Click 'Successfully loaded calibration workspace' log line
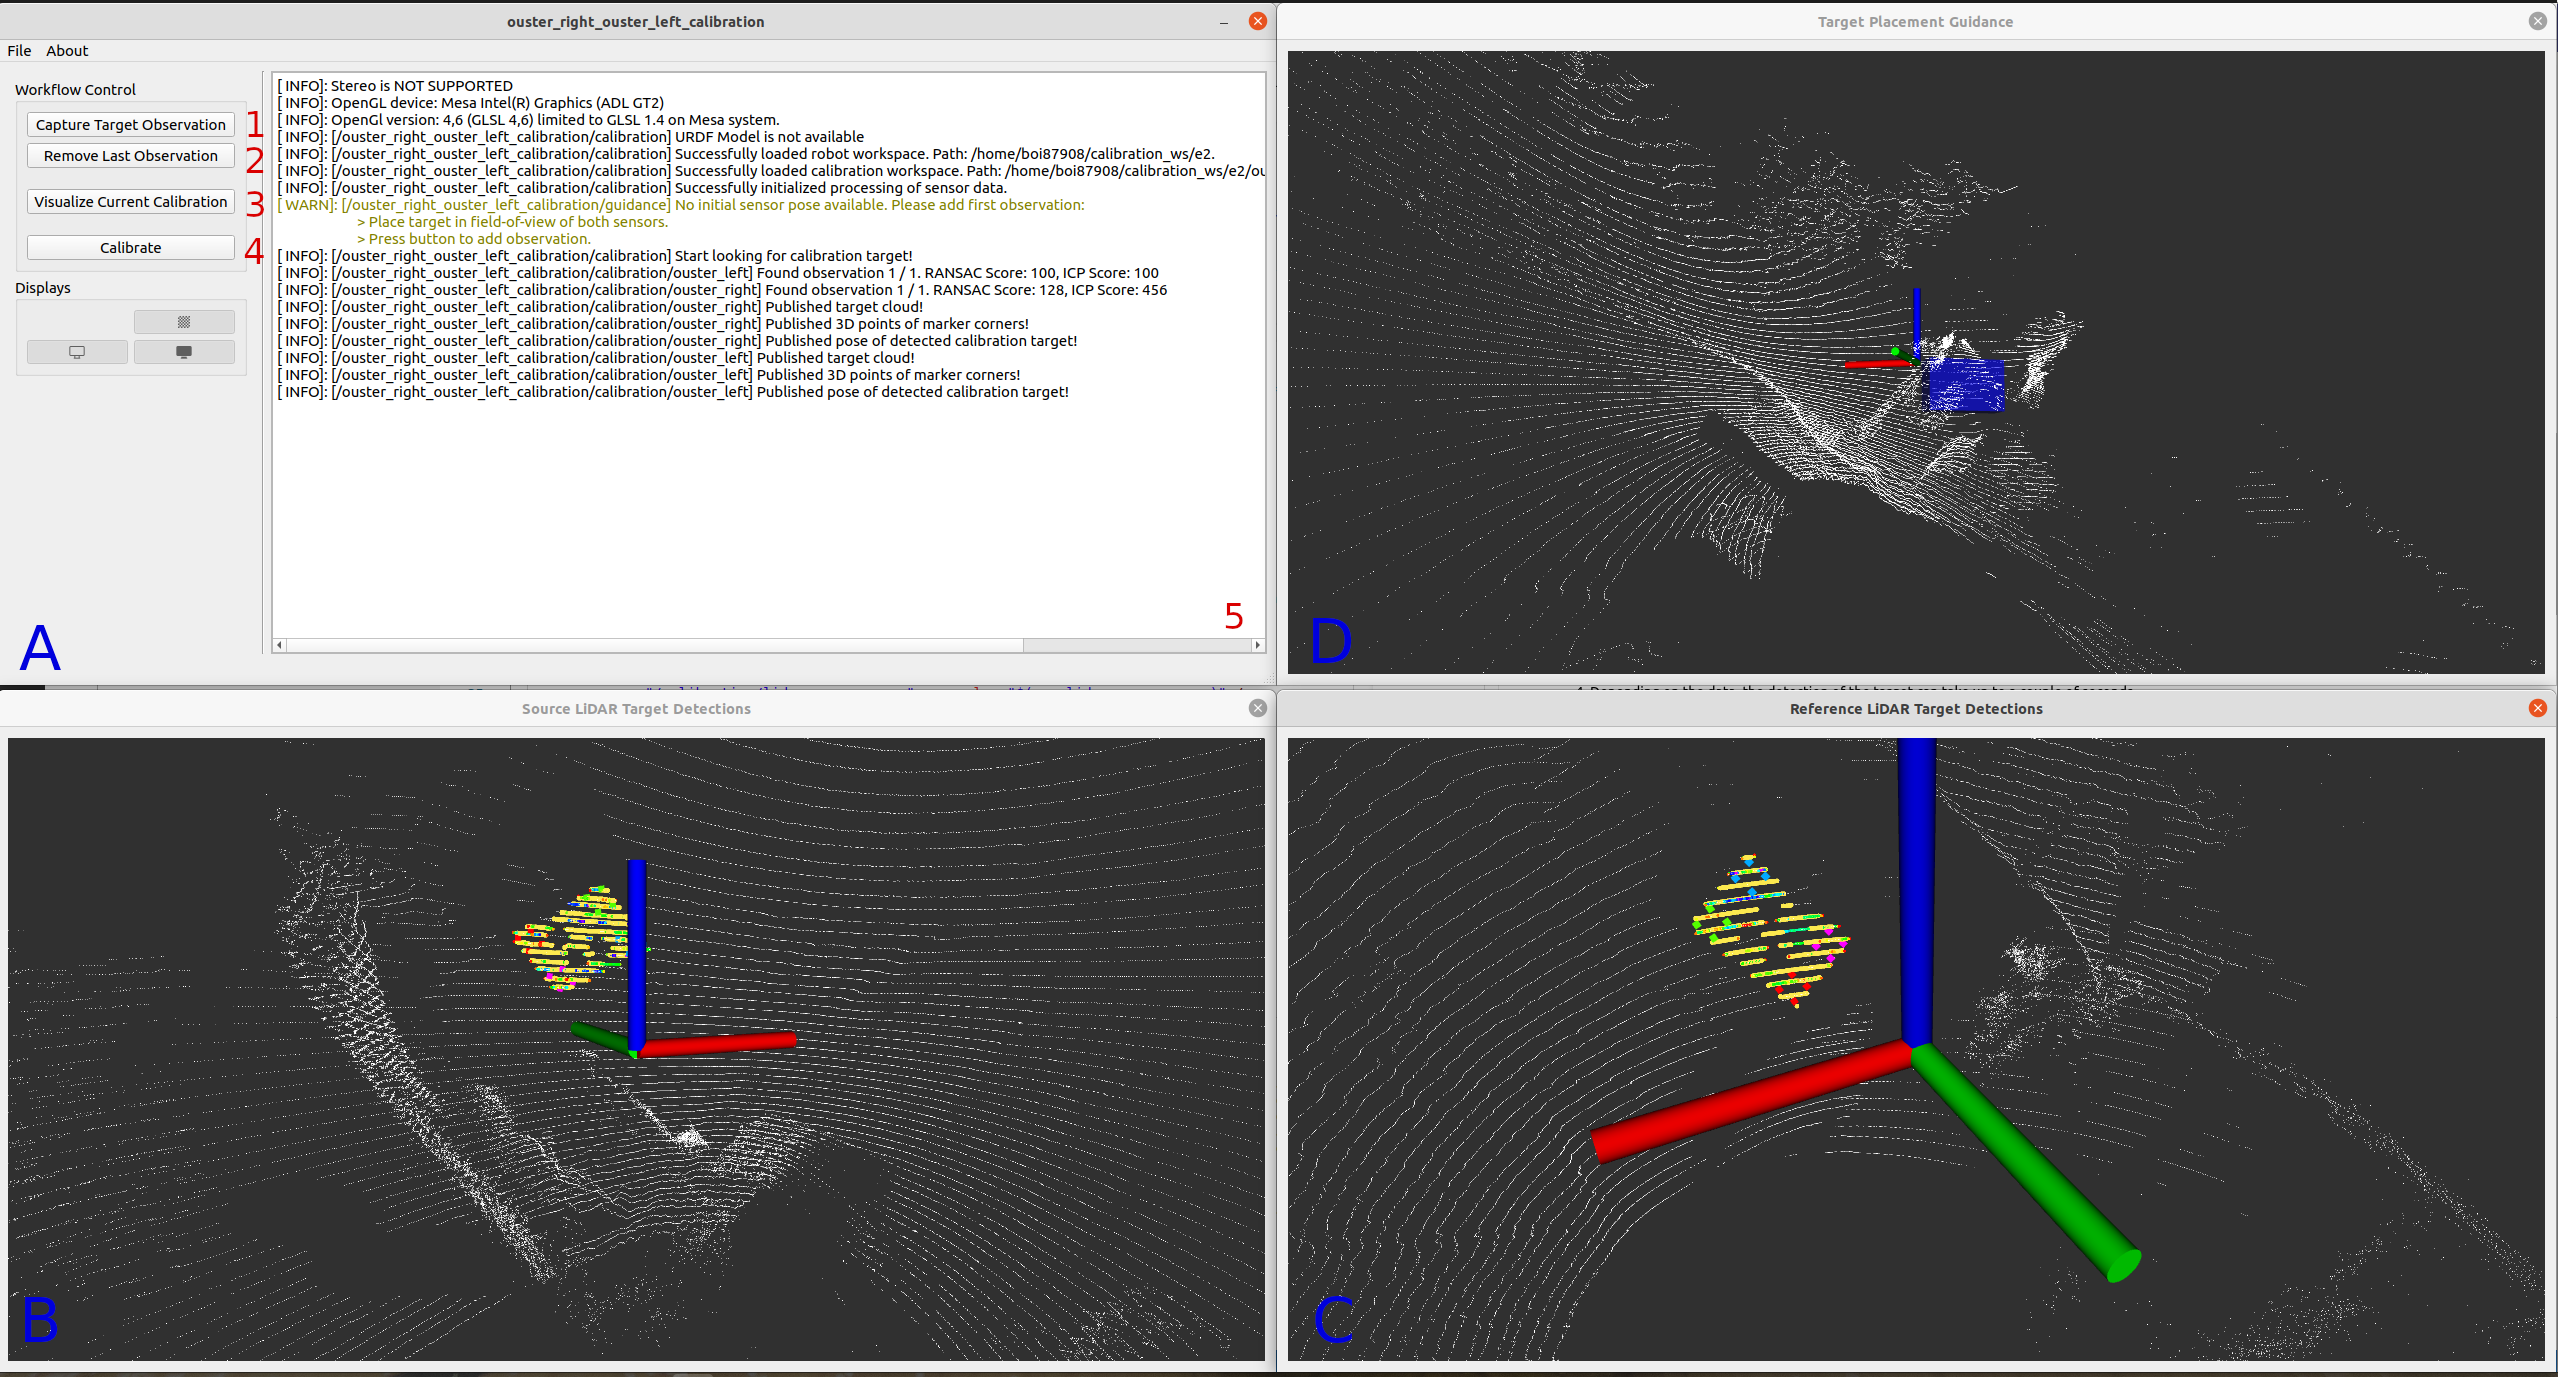The width and height of the screenshot is (2558, 1377). tap(770, 171)
